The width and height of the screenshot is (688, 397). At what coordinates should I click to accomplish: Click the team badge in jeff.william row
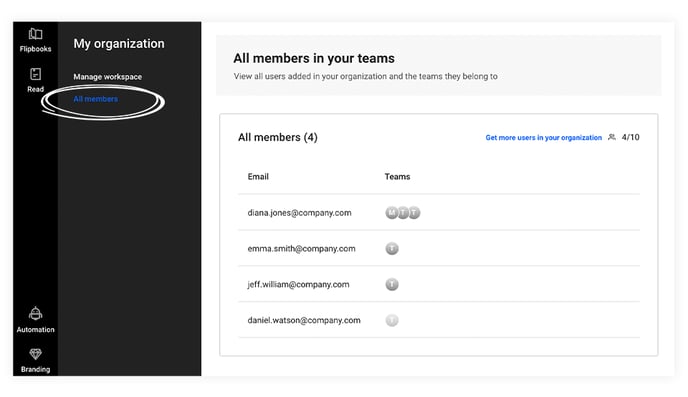[392, 284]
